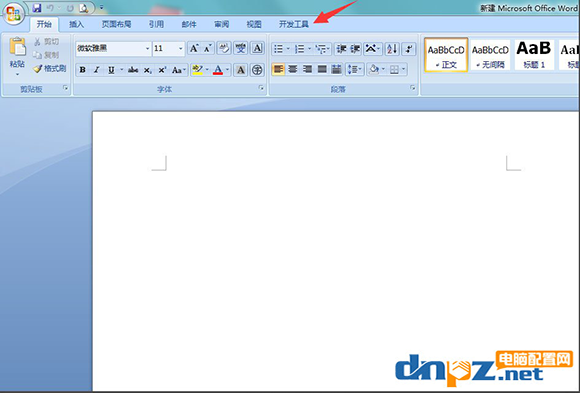Click the 粘贴 paste button
The width and height of the screenshot is (580, 393).
point(17,56)
